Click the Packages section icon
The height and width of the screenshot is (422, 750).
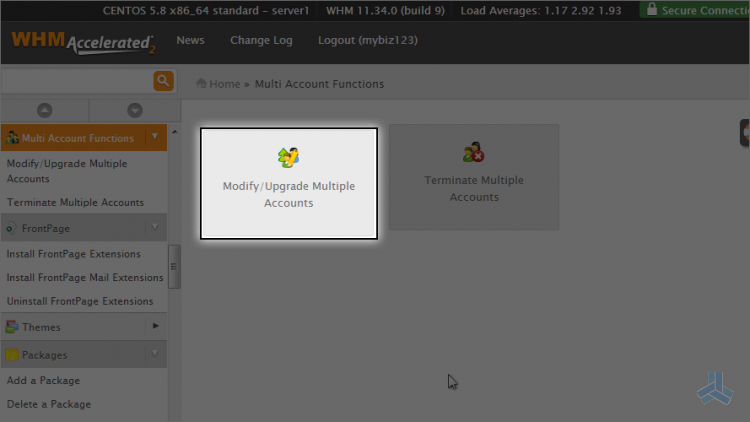(12, 355)
